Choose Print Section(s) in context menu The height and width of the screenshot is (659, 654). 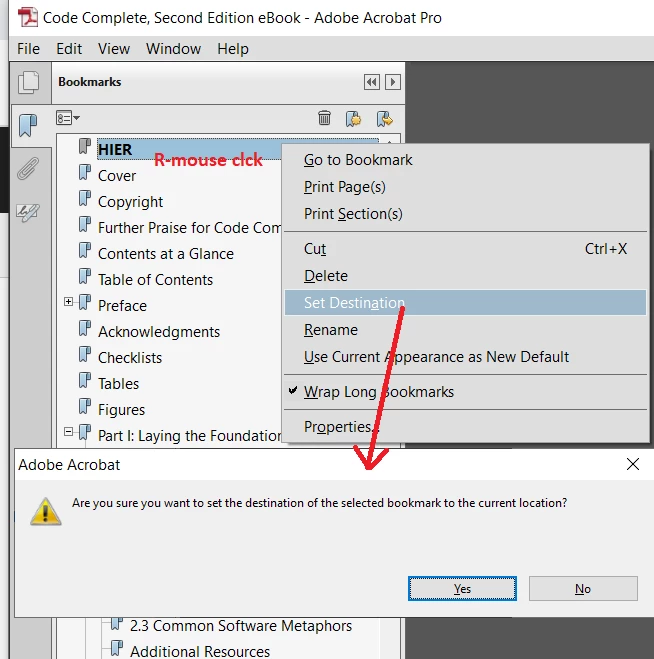pyautogui.click(x=465, y=214)
